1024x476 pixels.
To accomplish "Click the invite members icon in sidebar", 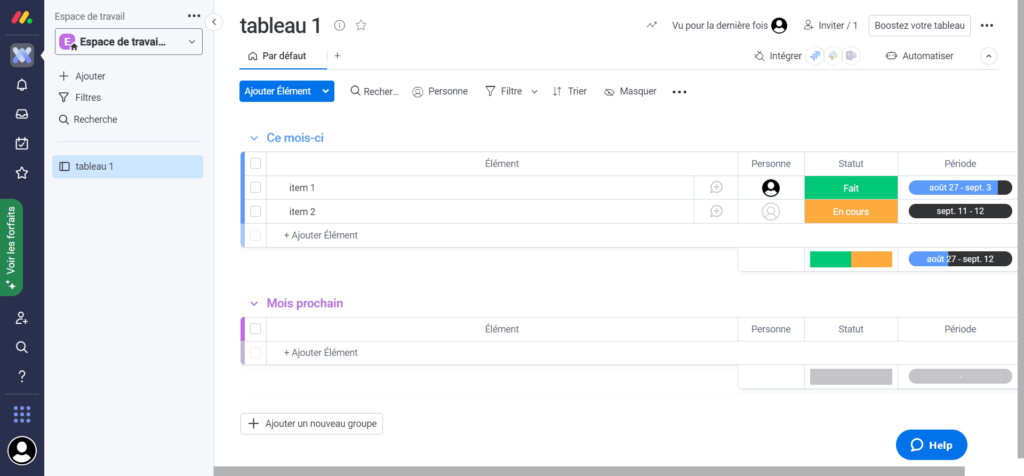I will click(x=21, y=318).
